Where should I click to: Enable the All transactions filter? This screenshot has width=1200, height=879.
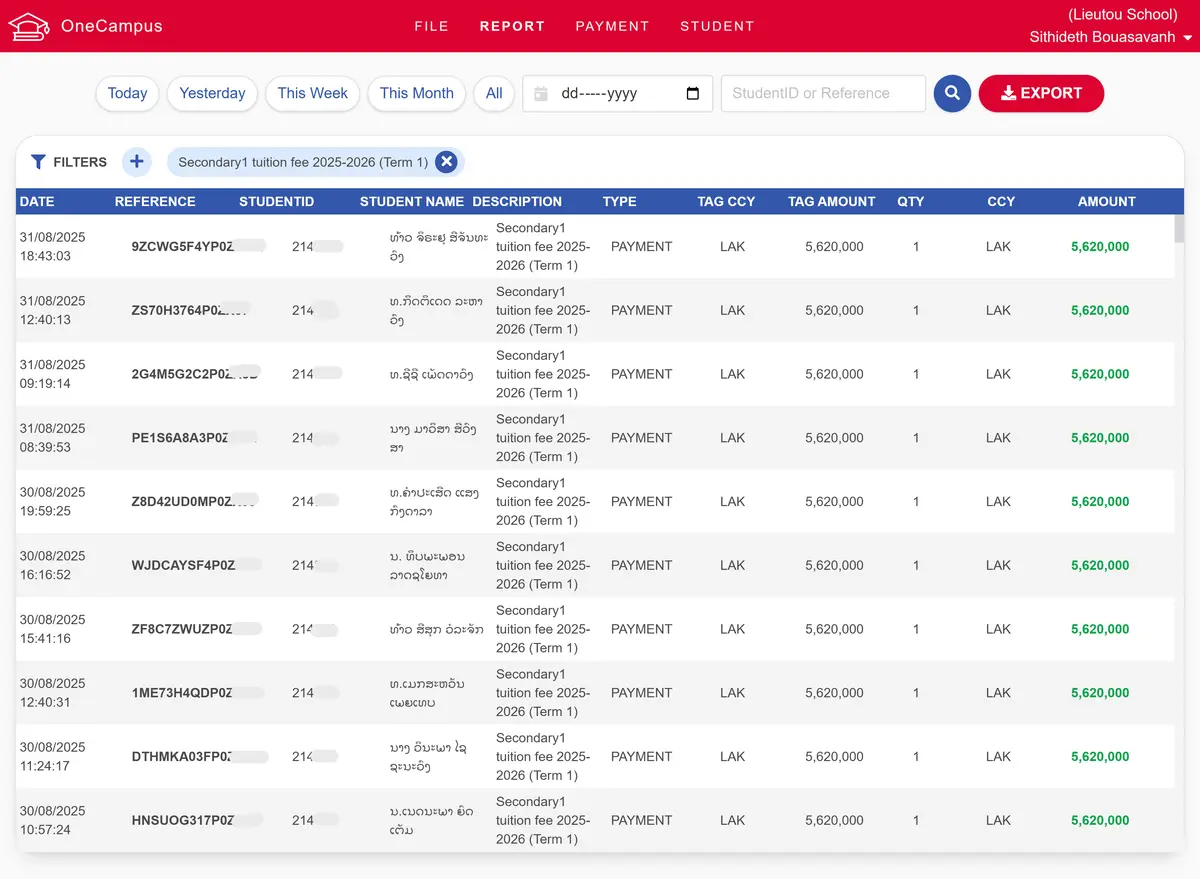click(x=494, y=93)
